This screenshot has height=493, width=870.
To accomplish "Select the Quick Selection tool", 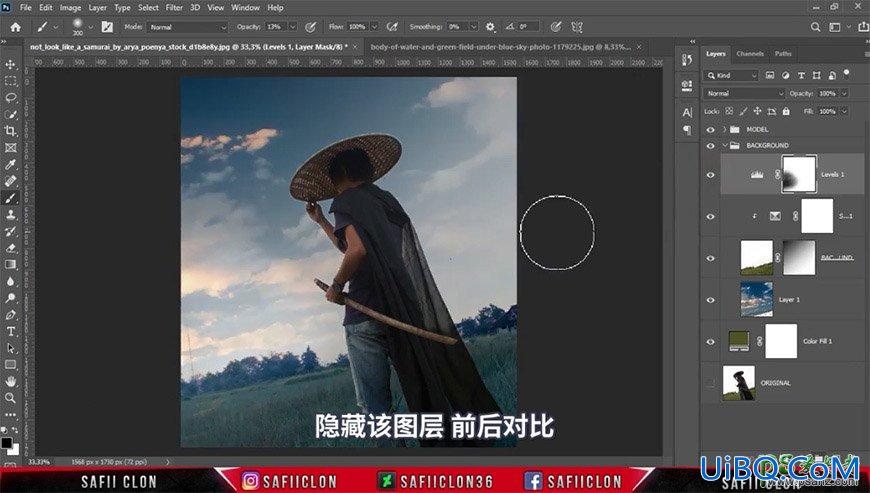I will tap(11, 114).
